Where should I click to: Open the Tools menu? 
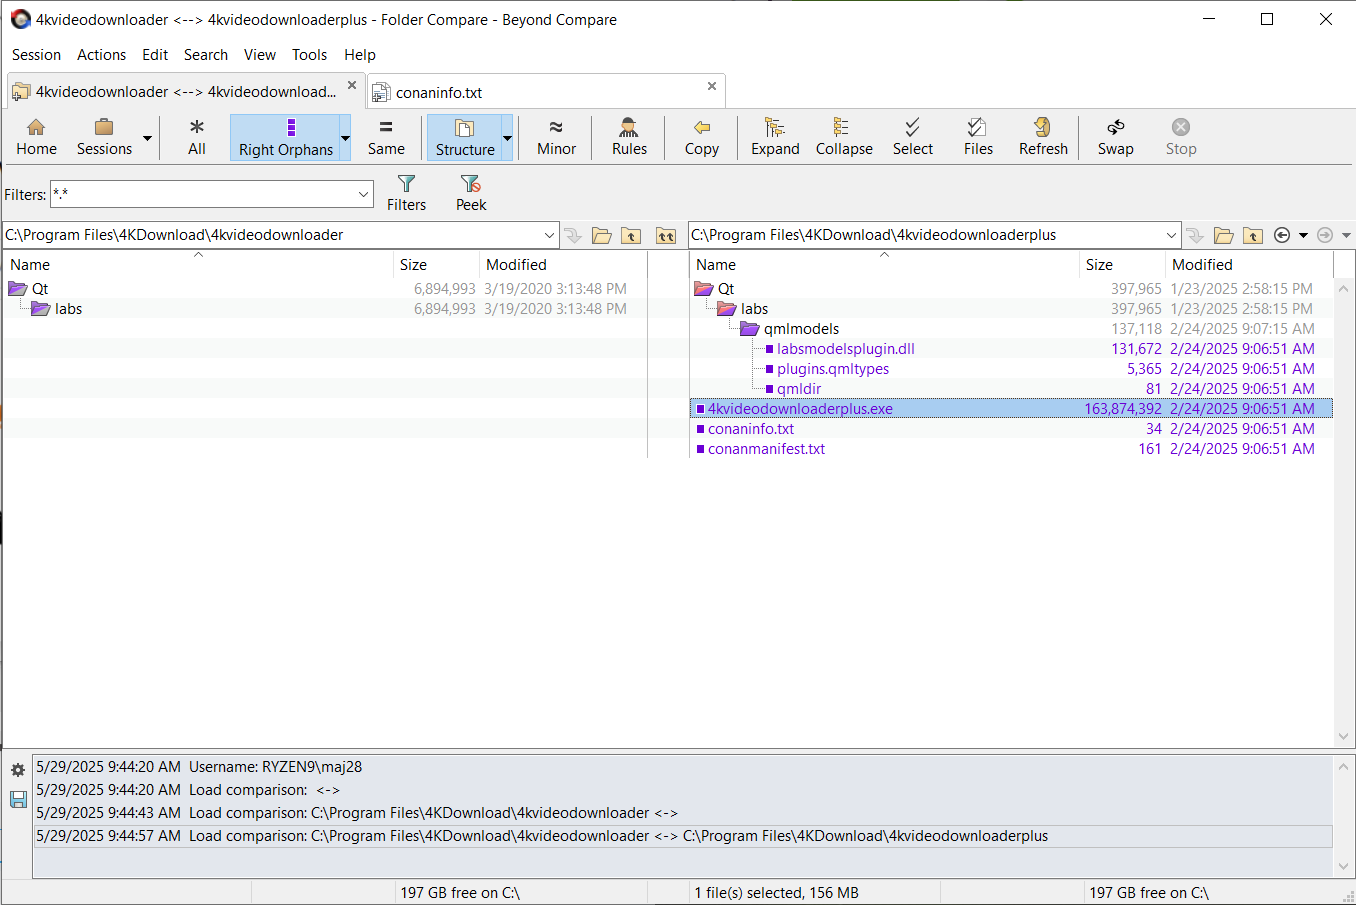tap(310, 55)
